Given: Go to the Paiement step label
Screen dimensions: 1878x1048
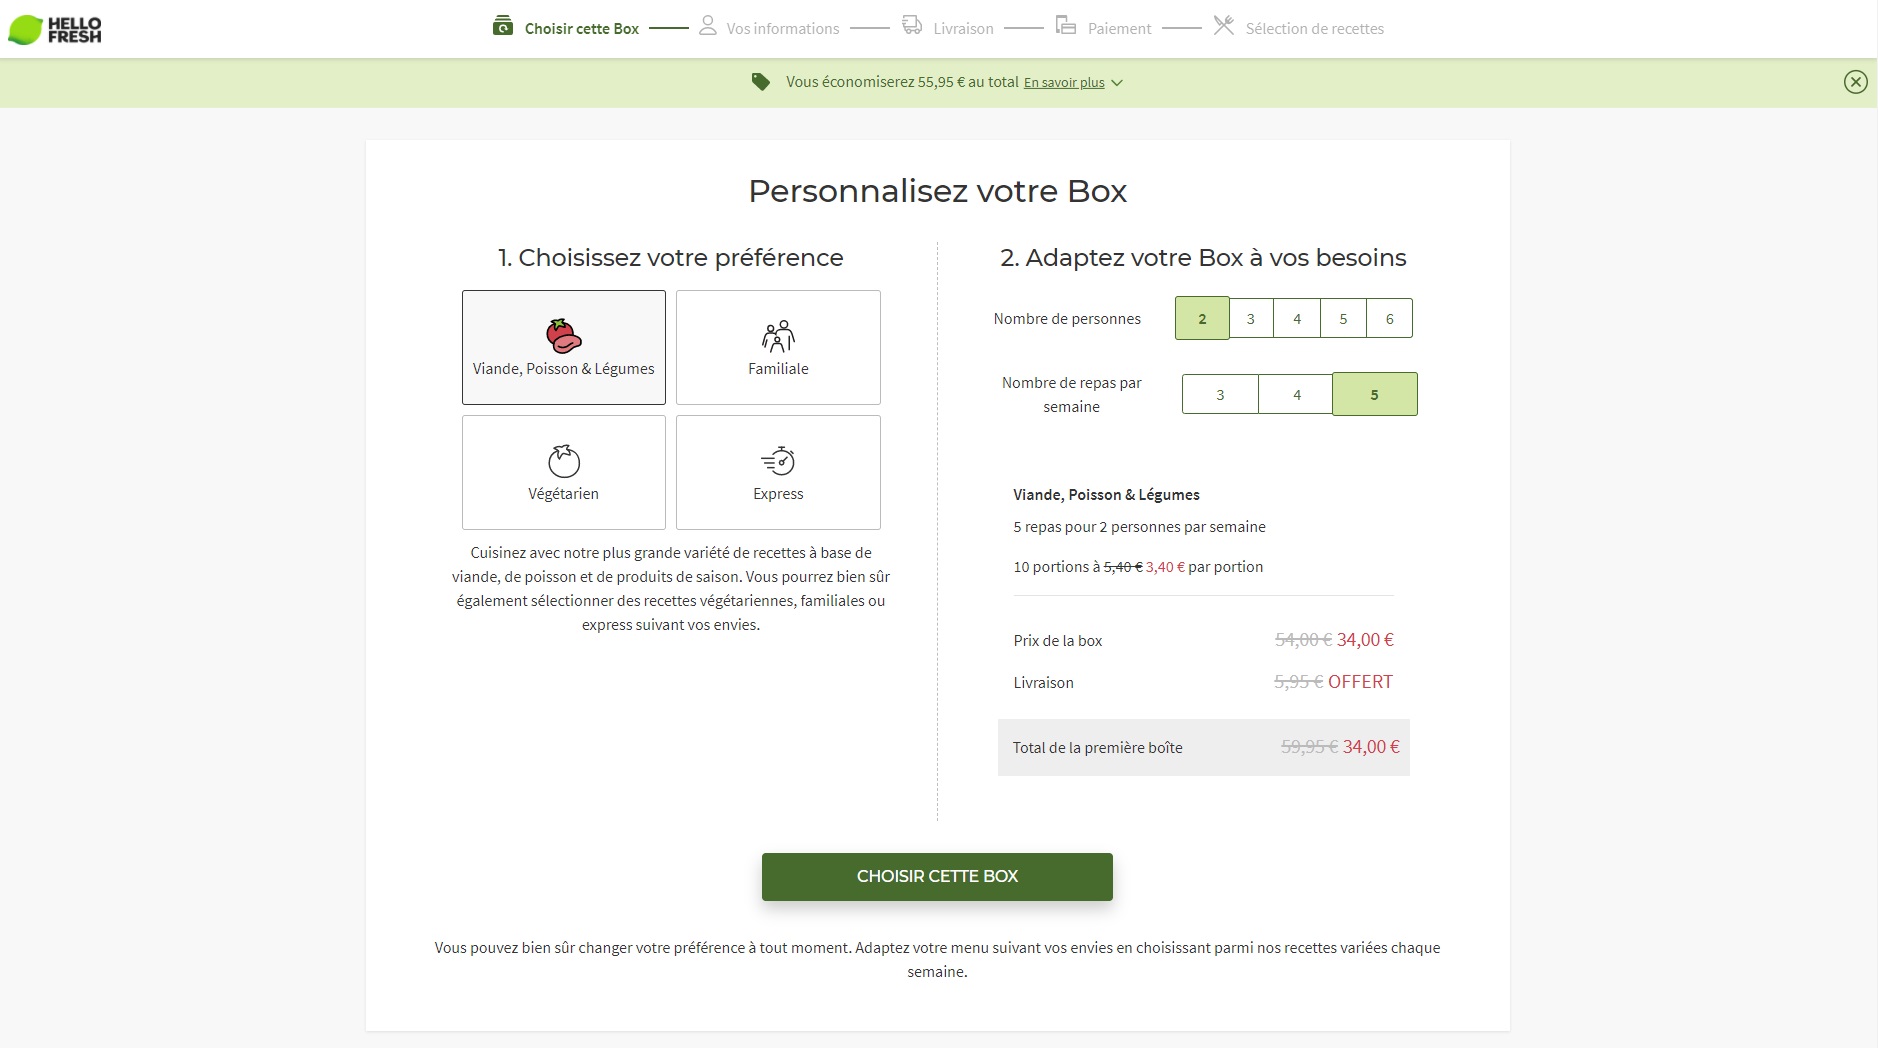Looking at the screenshot, I should [x=1119, y=29].
